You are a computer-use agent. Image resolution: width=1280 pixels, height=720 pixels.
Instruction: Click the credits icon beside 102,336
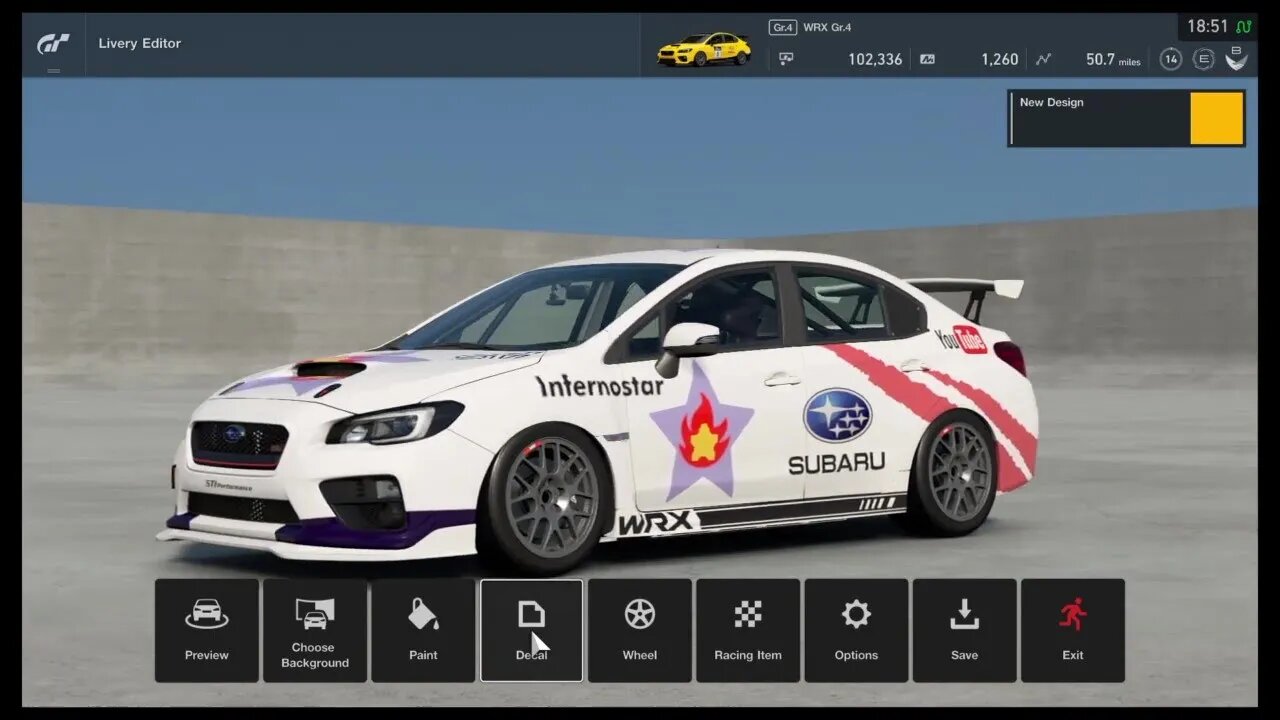(x=787, y=59)
